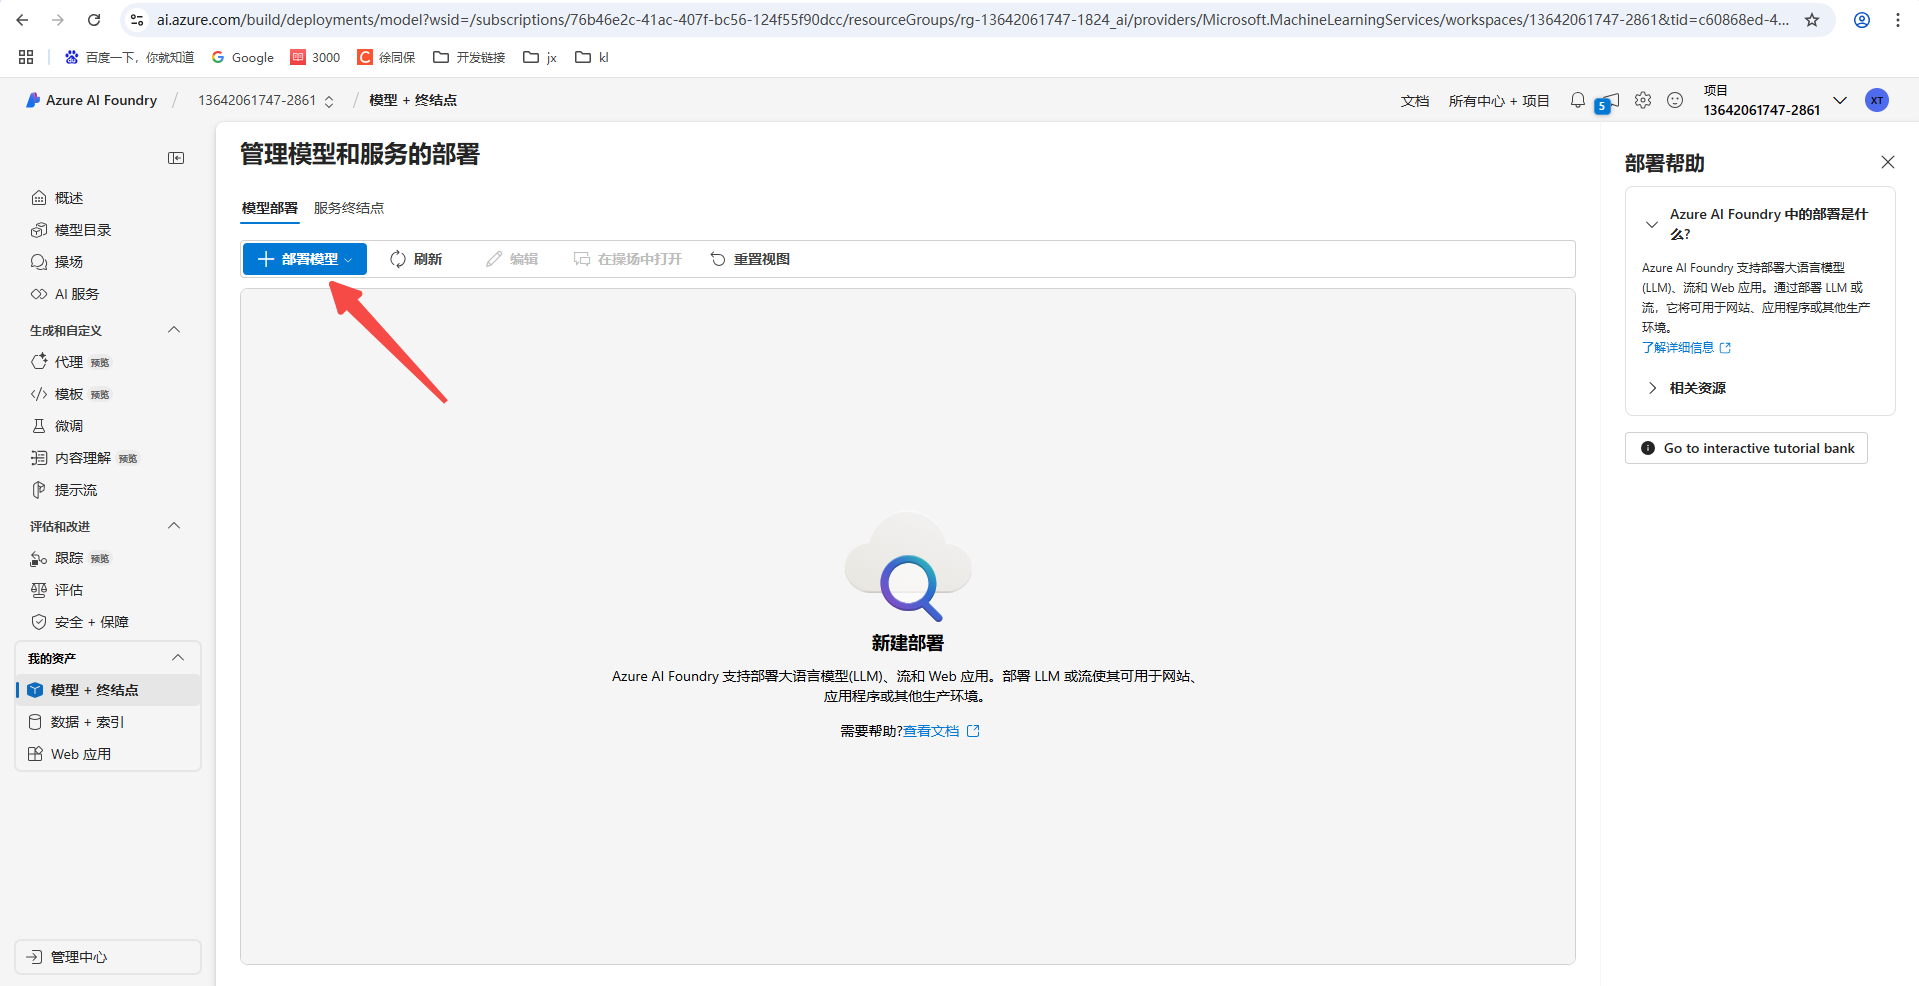
Task: Expand the 项目 dropdown chevron in header
Action: [1840, 100]
